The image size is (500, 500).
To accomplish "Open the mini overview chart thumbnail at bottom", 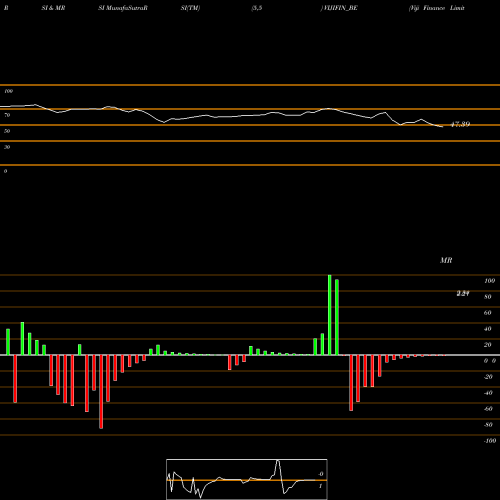I will 247,479.
